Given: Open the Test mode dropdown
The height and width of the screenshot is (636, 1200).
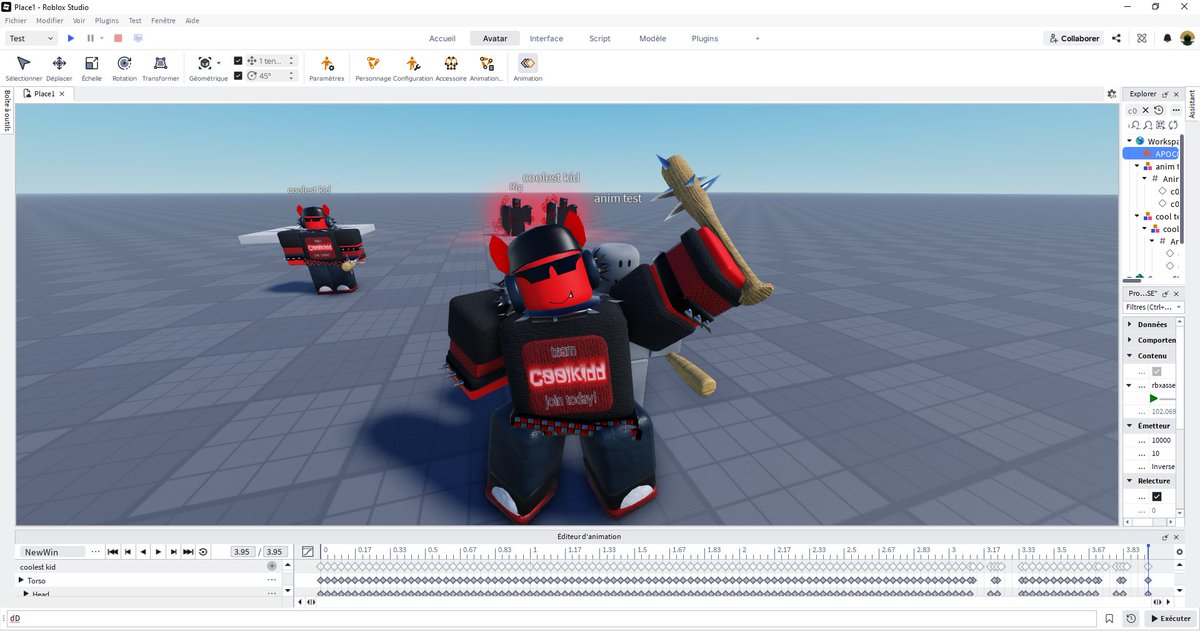Looking at the screenshot, I should (x=32, y=38).
